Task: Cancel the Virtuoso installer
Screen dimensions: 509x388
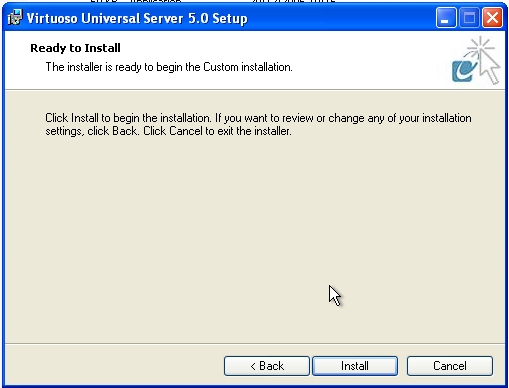Action: pyautogui.click(x=450, y=366)
